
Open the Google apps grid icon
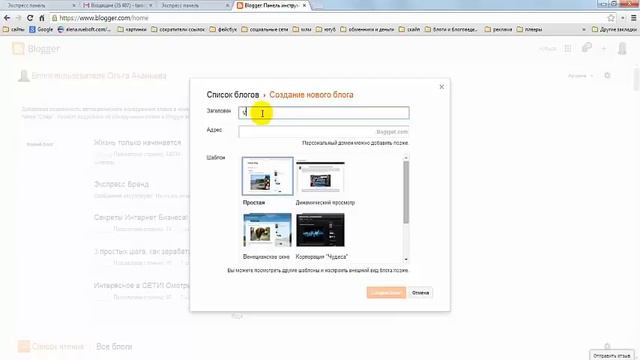point(568,49)
